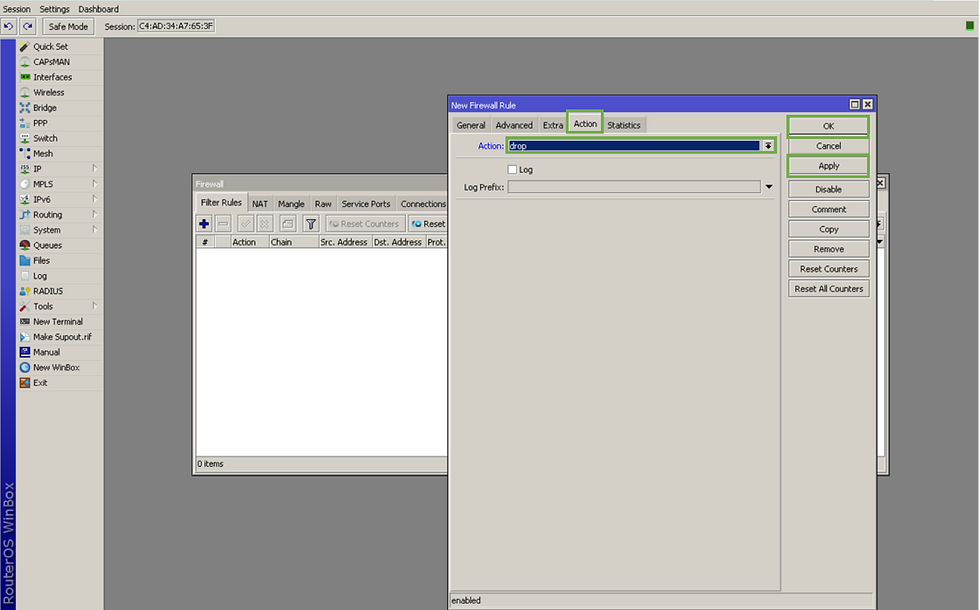Open the Wireless section

tap(49, 92)
